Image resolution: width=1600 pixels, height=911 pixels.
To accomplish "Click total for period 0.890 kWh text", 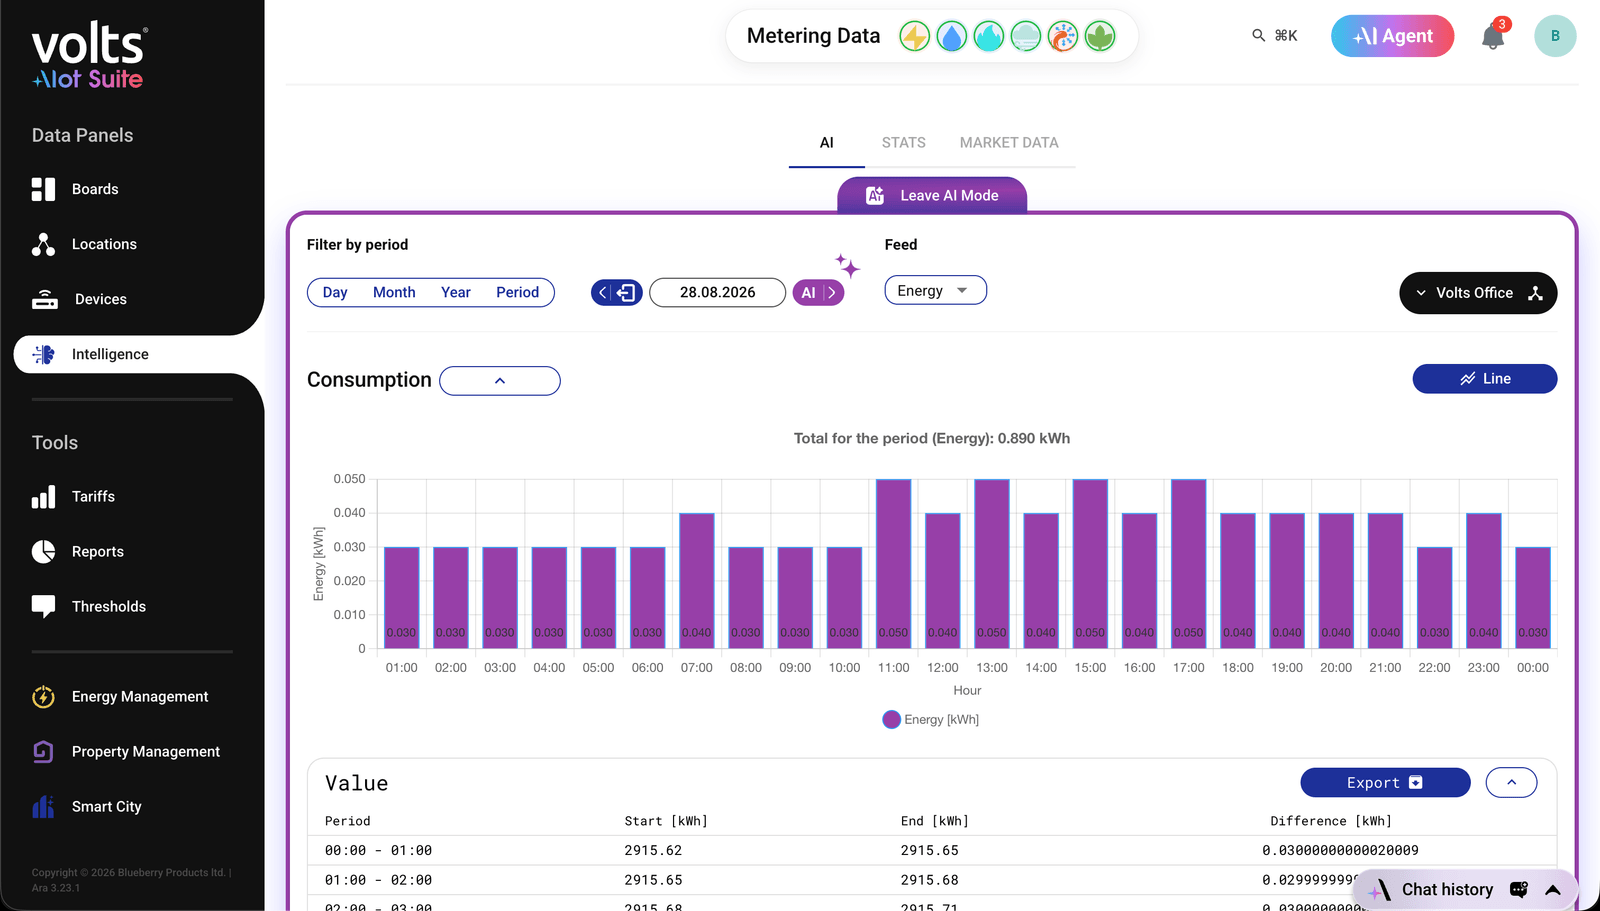I will (932, 438).
